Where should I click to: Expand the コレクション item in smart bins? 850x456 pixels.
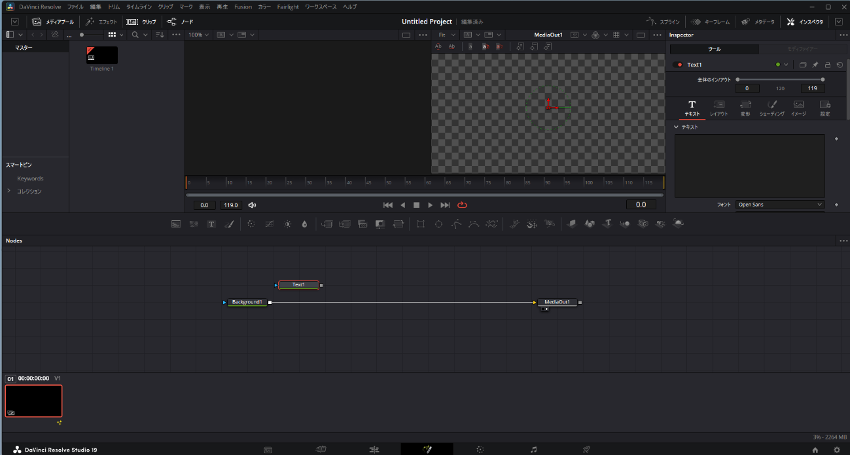pos(9,190)
